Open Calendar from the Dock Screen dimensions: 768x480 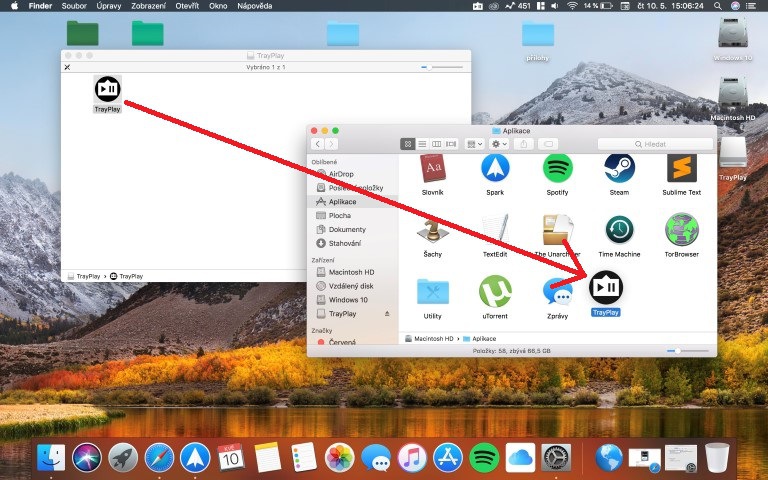point(231,458)
